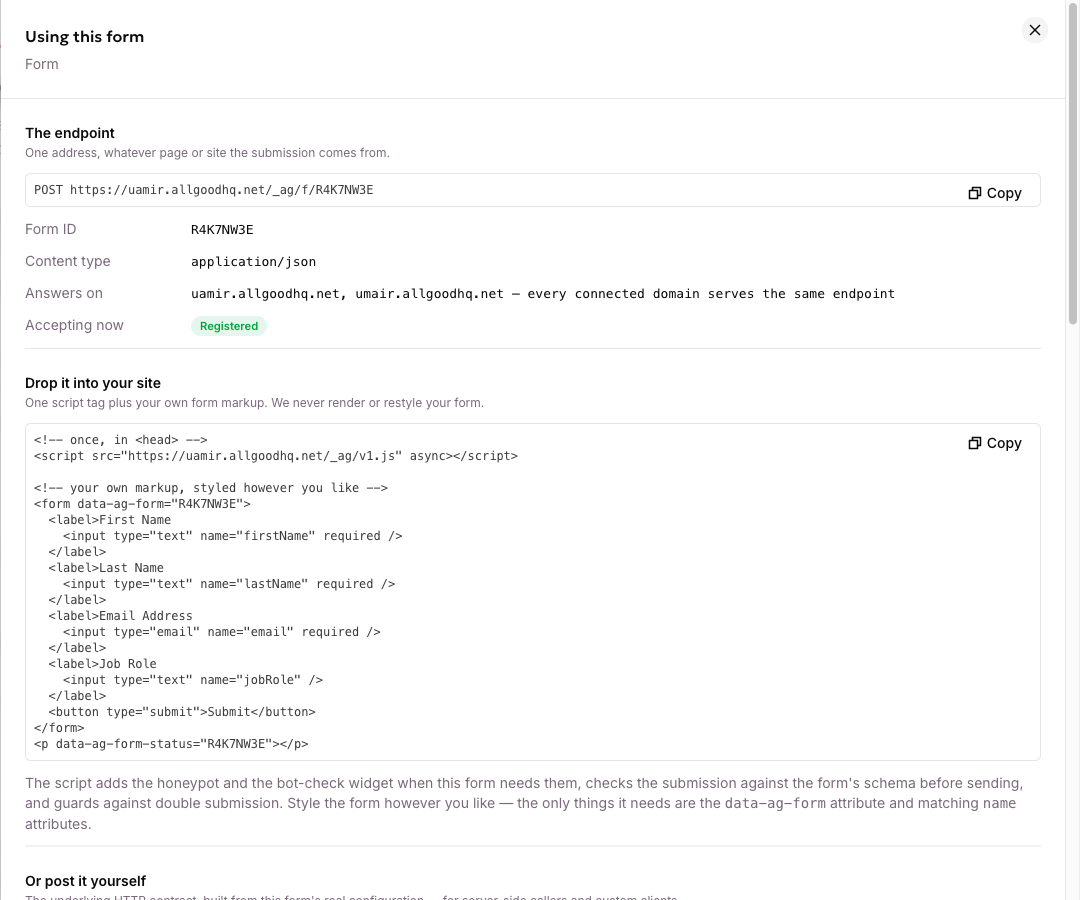Click the Job Role label code line
This screenshot has height=900, width=1080.
tap(103, 664)
